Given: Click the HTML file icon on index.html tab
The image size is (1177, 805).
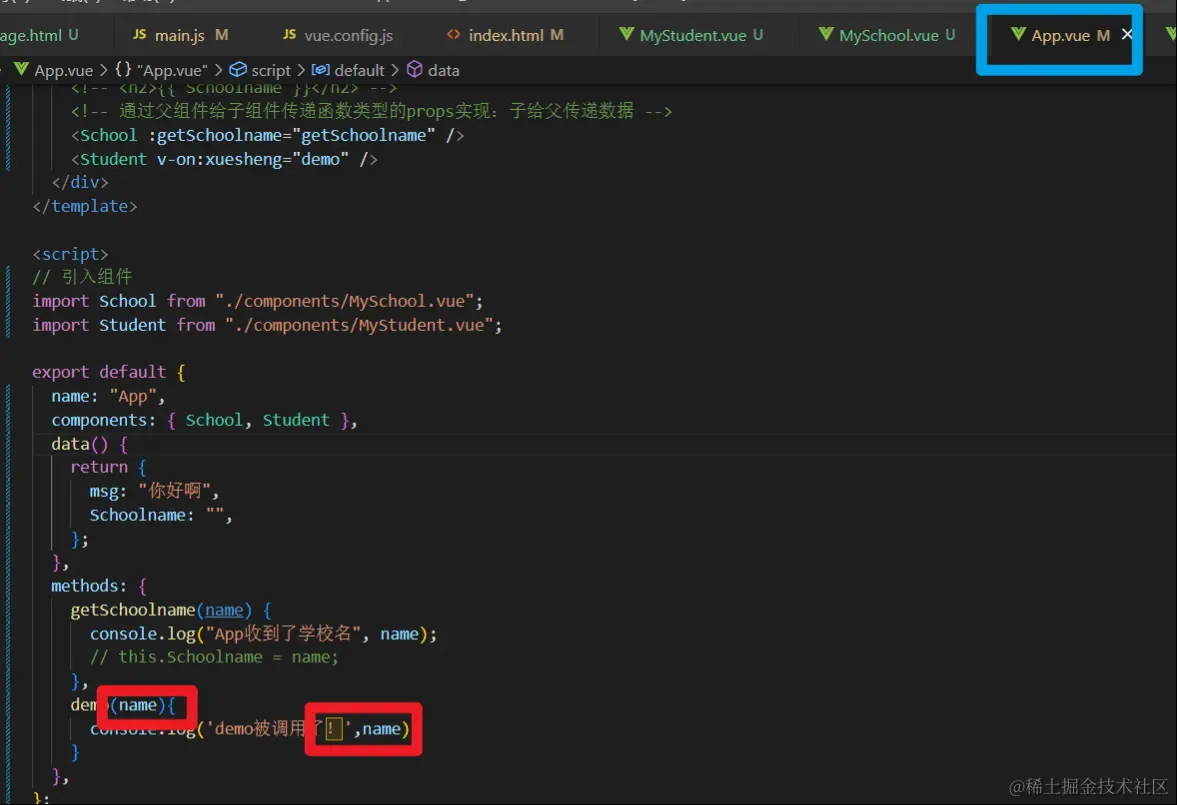Looking at the screenshot, I should pyautogui.click(x=453, y=35).
